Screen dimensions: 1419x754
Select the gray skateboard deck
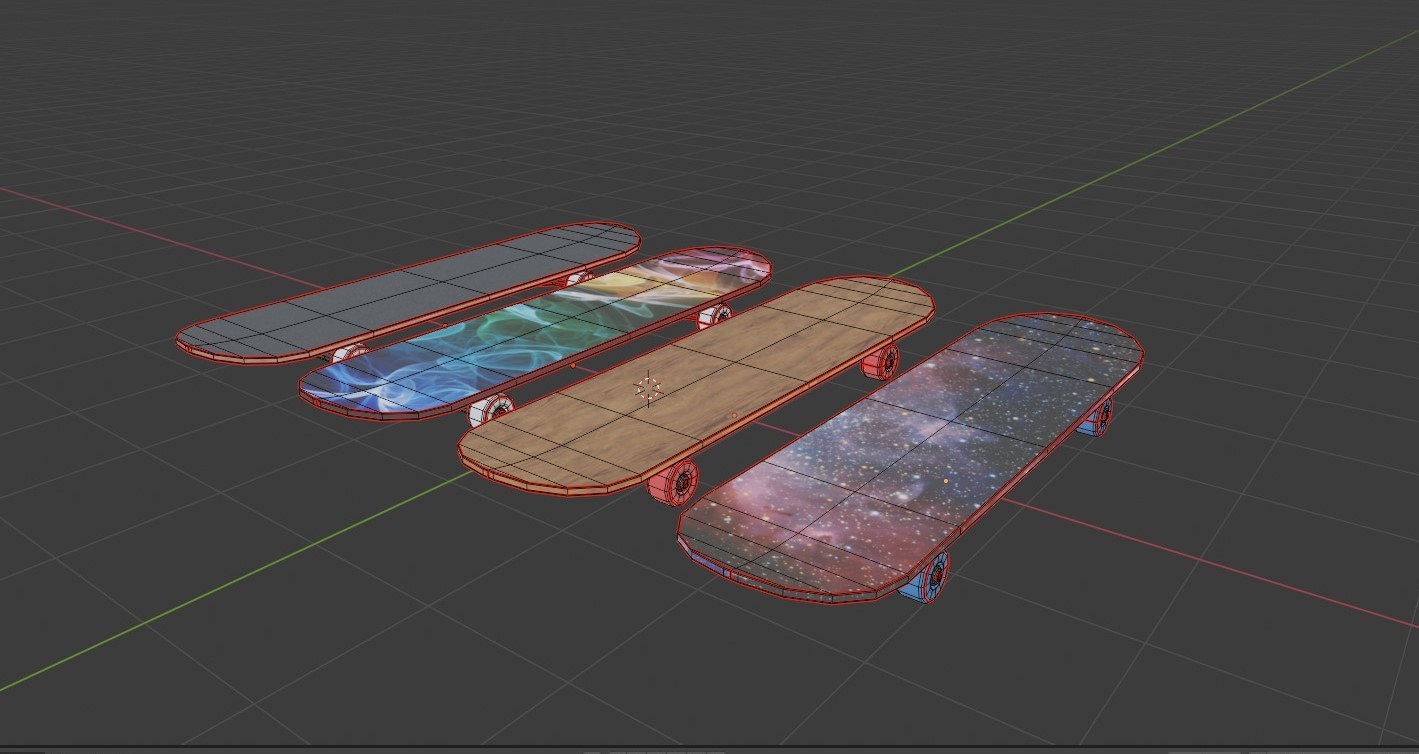click(408, 292)
